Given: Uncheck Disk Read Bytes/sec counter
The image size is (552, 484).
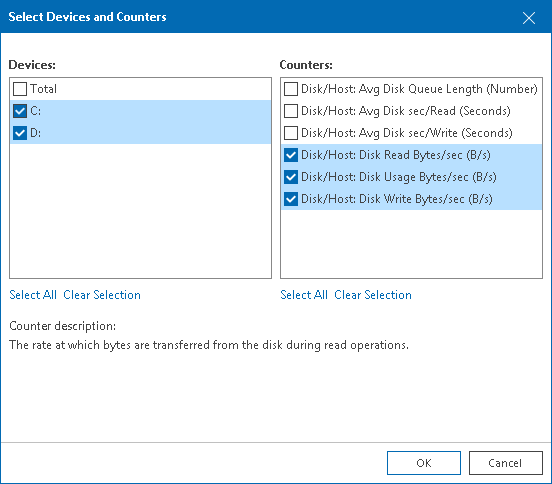Looking at the screenshot, I should (x=291, y=155).
